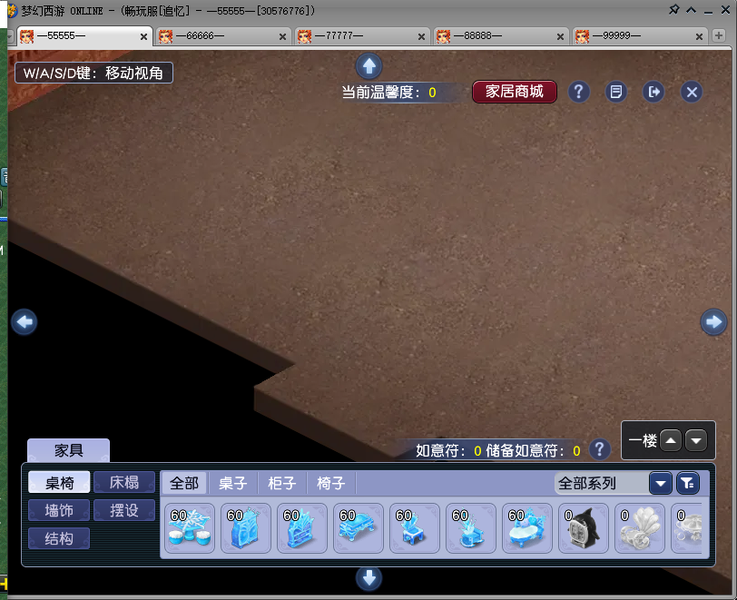Screen dimensions: 737x600
Task: Select the 床榻 category
Action: 124,483
